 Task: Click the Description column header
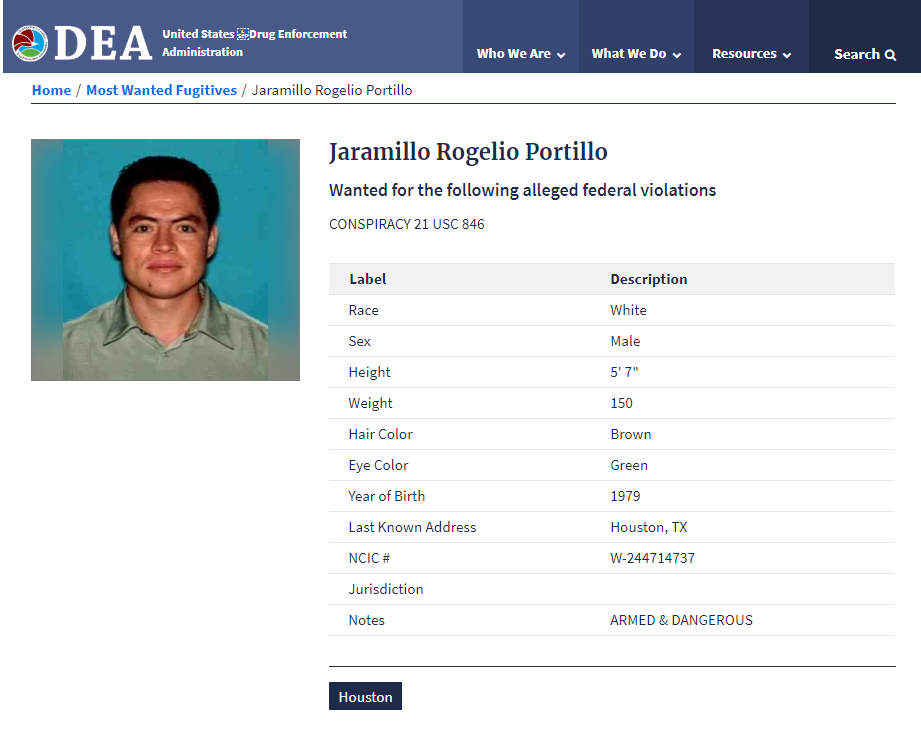click(648, 279)
